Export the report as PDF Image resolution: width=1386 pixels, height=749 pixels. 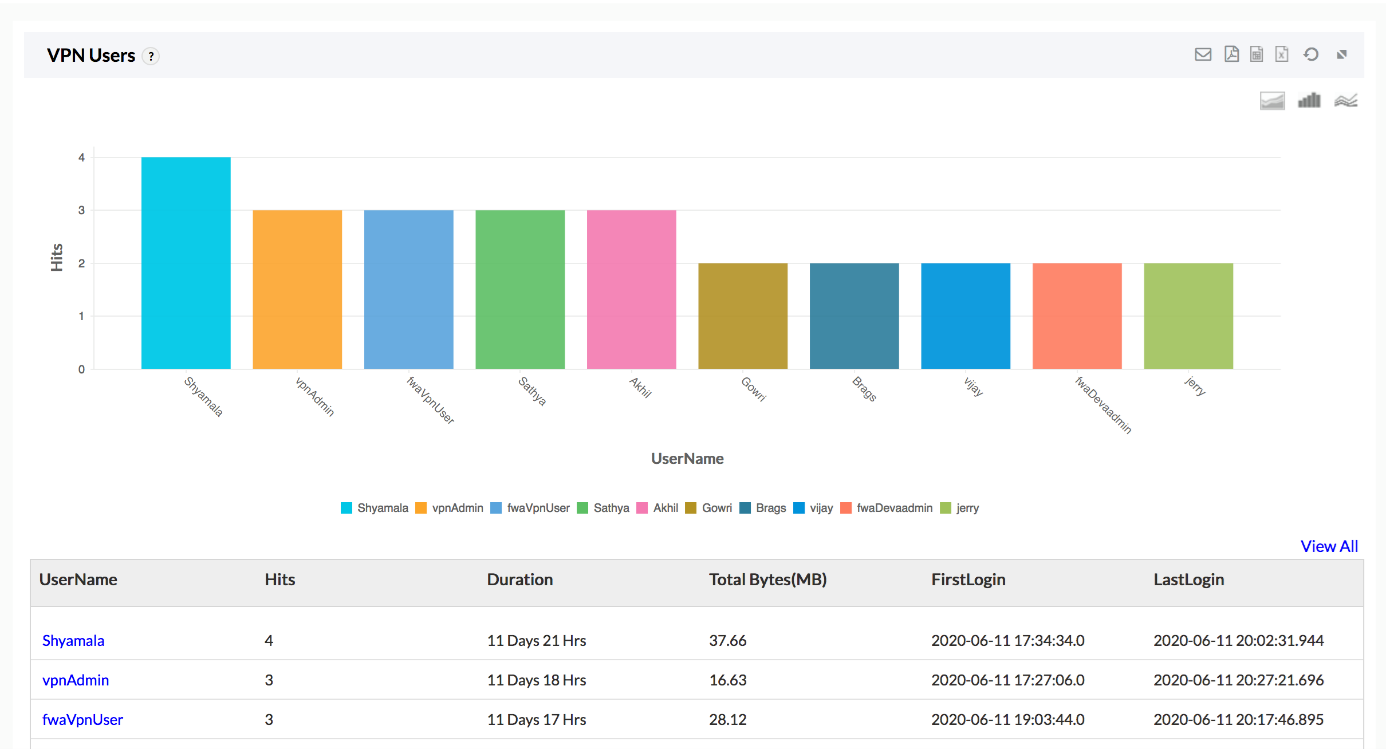coord(1231,54)
